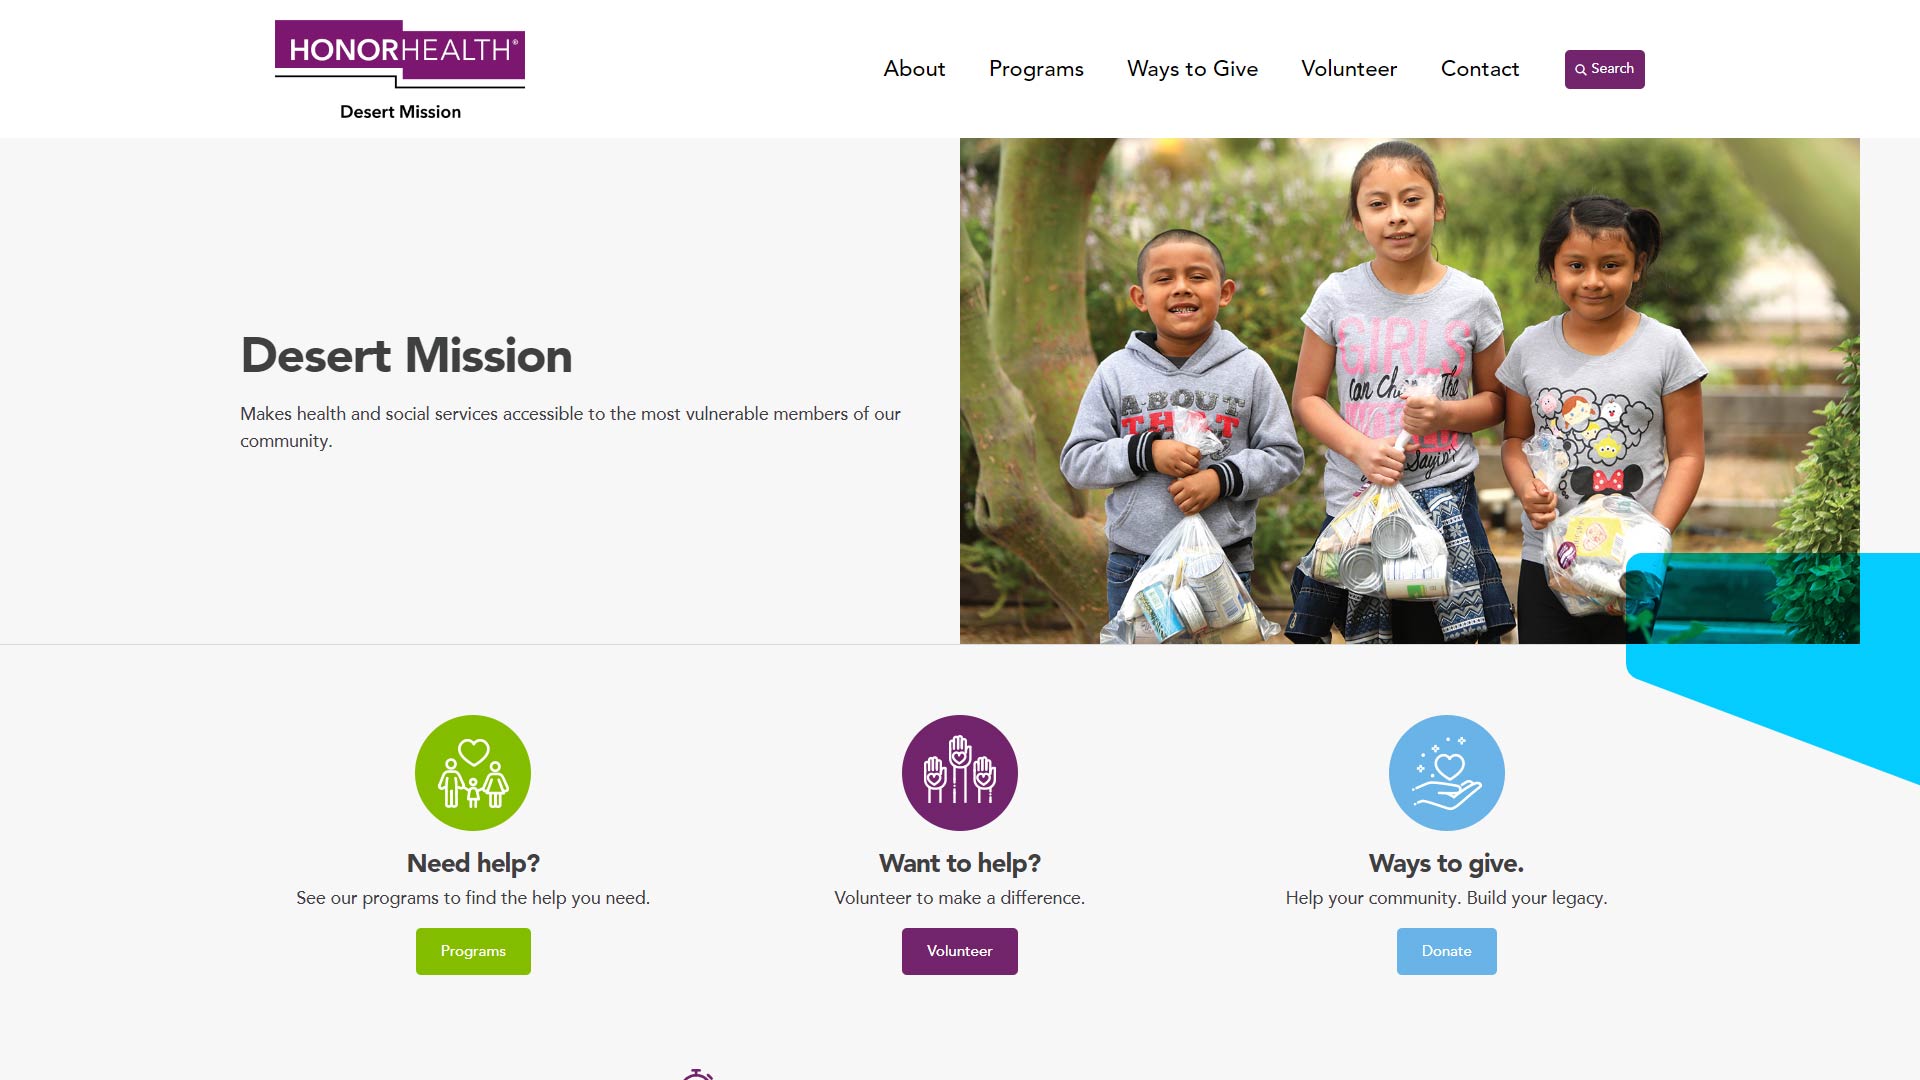Image resolution: width=1920 pixels, height=1080 pixels.
Task: Click the children holding food bags photo
Action: [x=1410, y=391]
